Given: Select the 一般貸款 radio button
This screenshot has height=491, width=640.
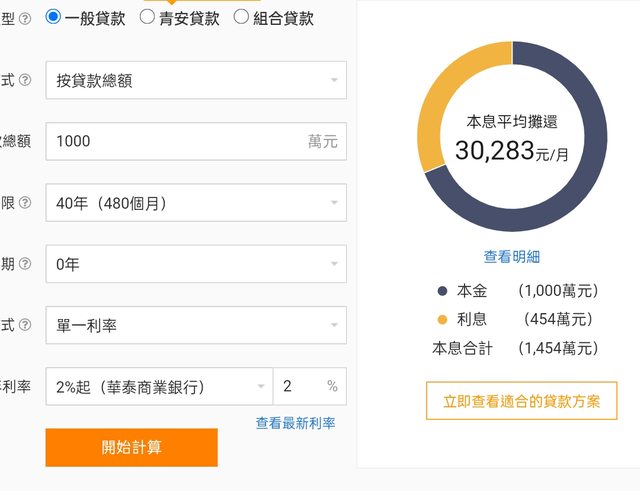Looking at the screenshot, I should click(x=54, y=17).
